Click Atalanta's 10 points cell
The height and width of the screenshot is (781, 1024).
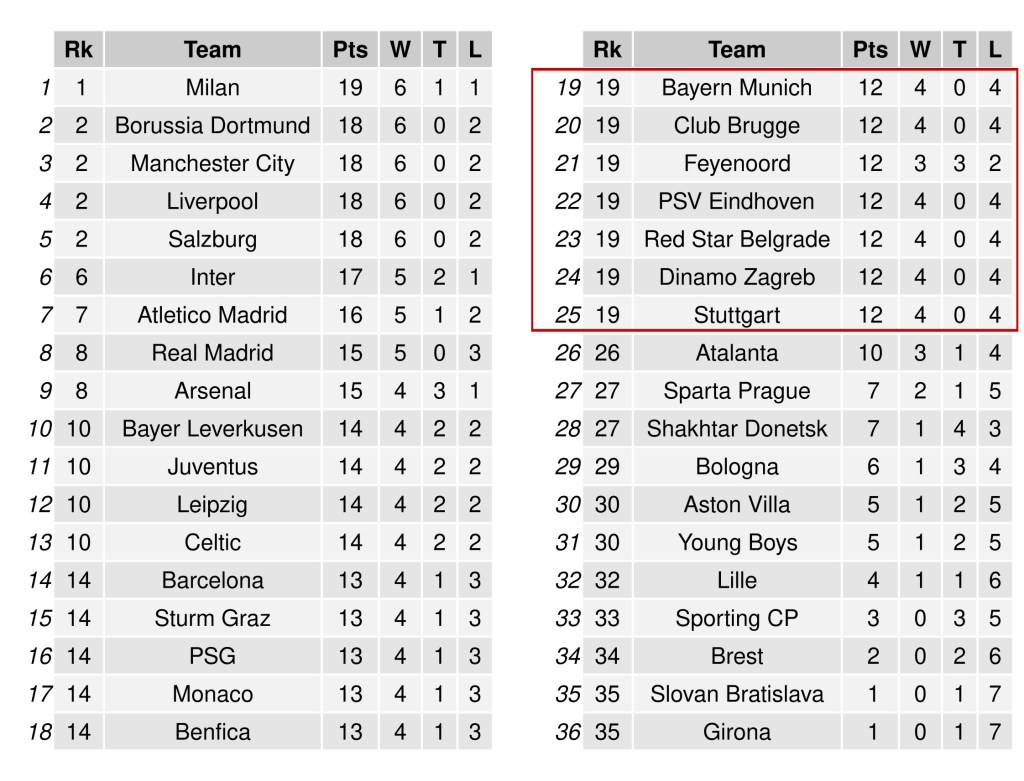coord(870,353)
